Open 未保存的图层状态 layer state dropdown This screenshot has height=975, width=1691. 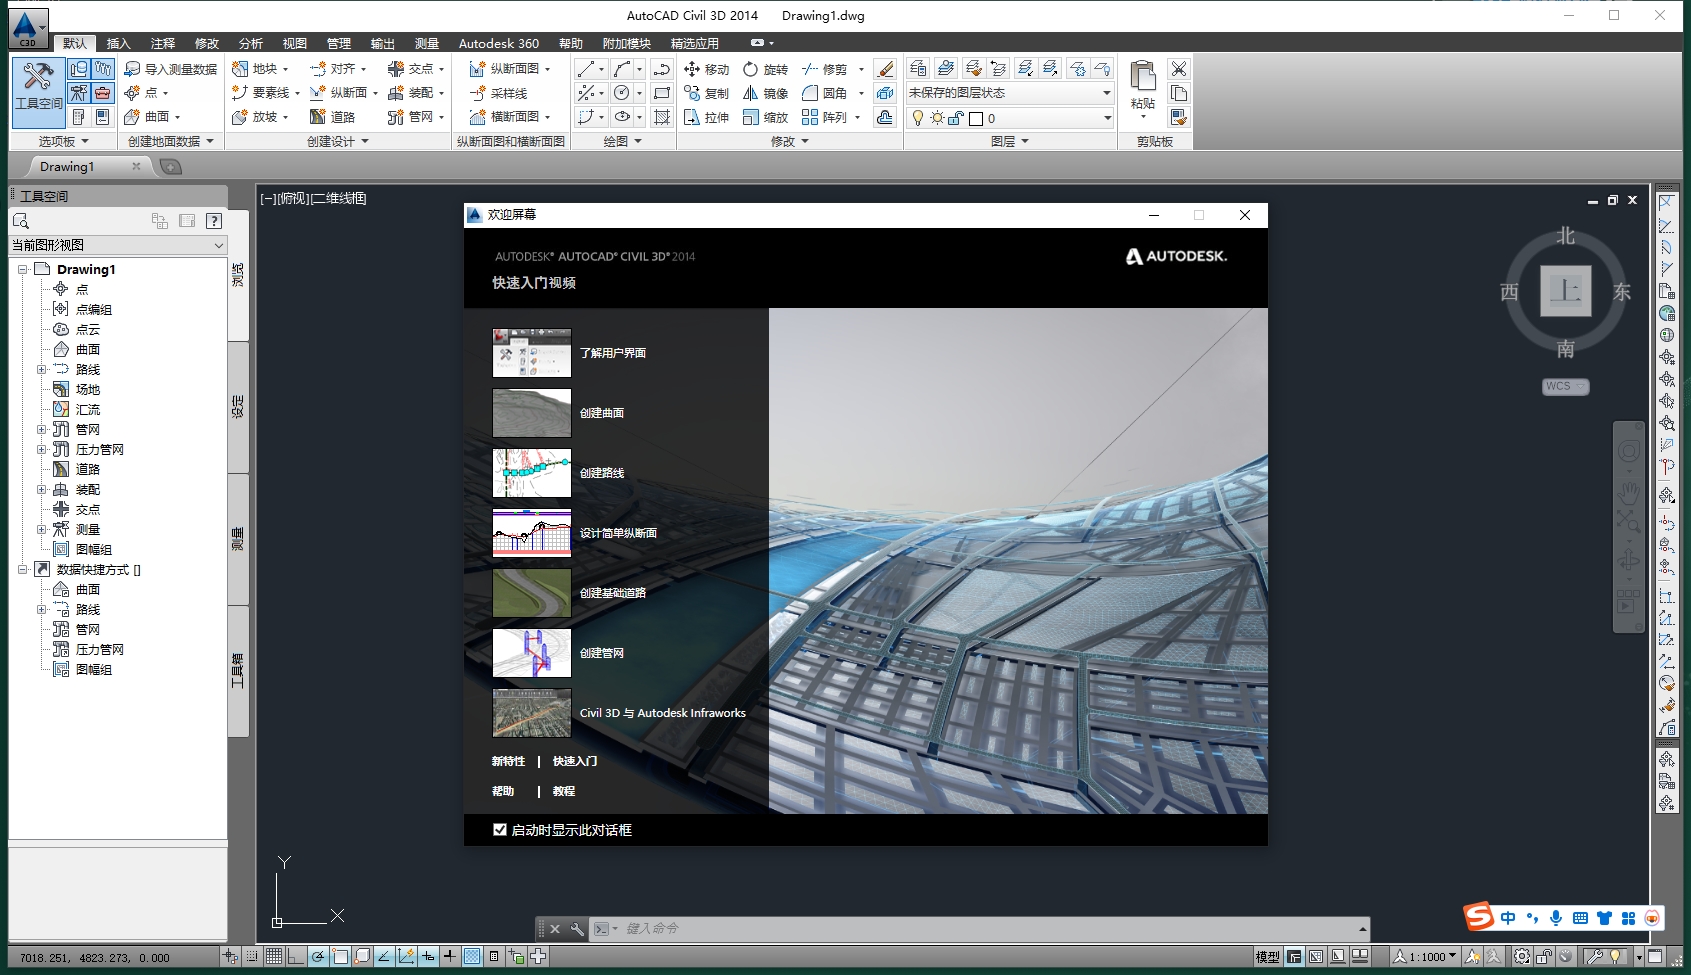point(1010,93)
